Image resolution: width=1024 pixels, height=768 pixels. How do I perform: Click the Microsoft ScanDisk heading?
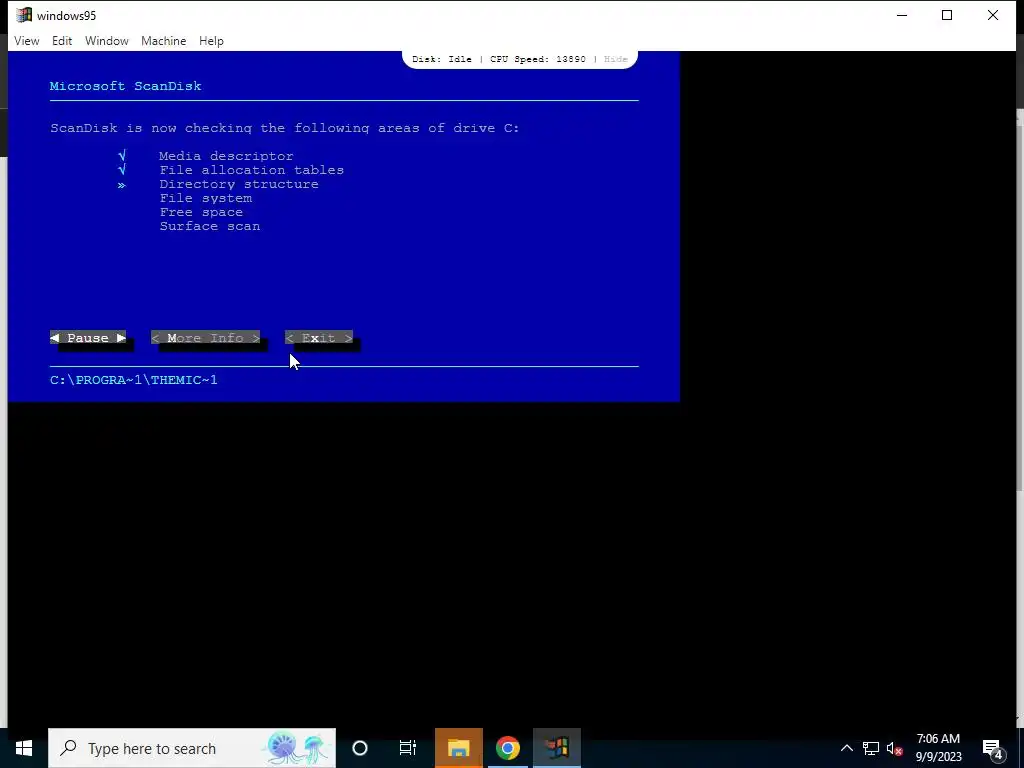pyautogui.click(x=125, y=86)
